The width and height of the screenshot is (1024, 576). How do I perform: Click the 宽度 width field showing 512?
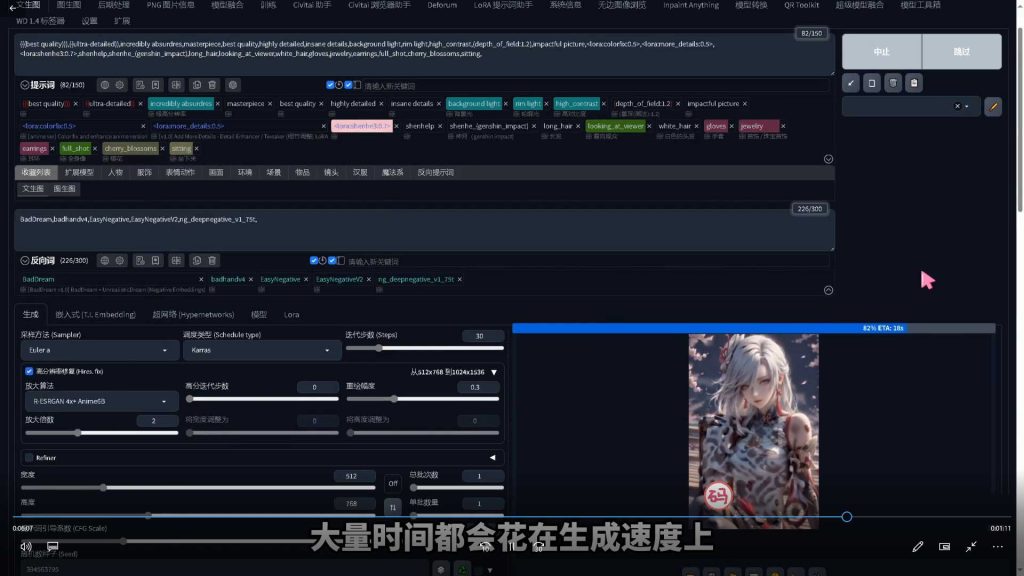click(x=353, y=476)
